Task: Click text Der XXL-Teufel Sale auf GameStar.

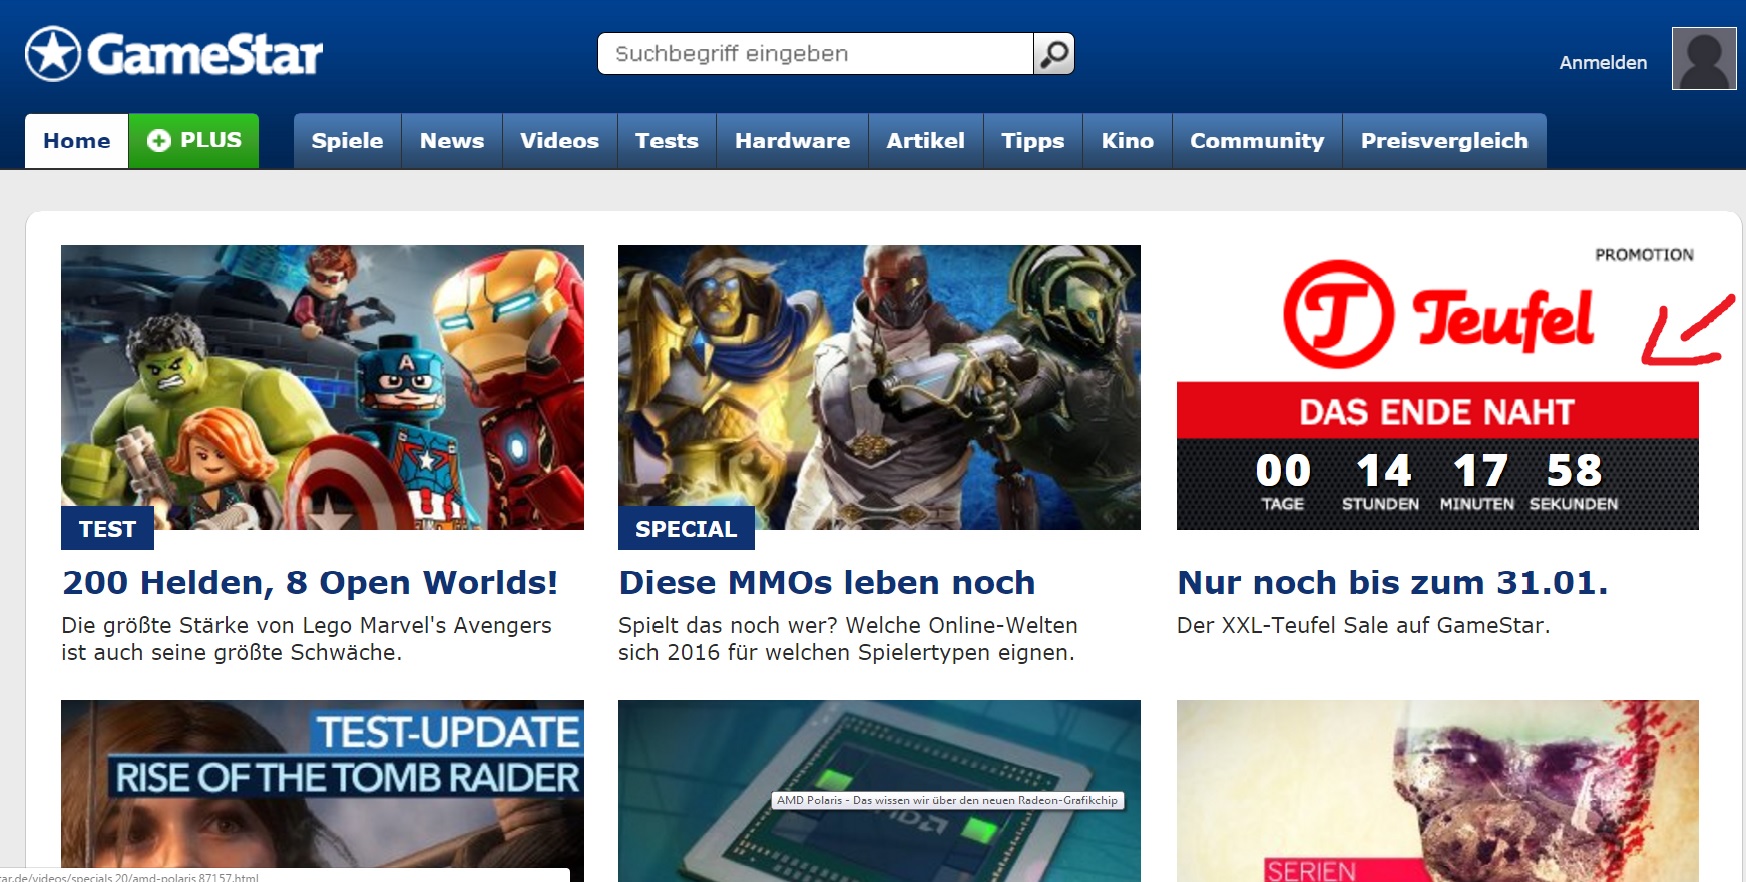Action: pyautogui.click(x=1364, y=626)
